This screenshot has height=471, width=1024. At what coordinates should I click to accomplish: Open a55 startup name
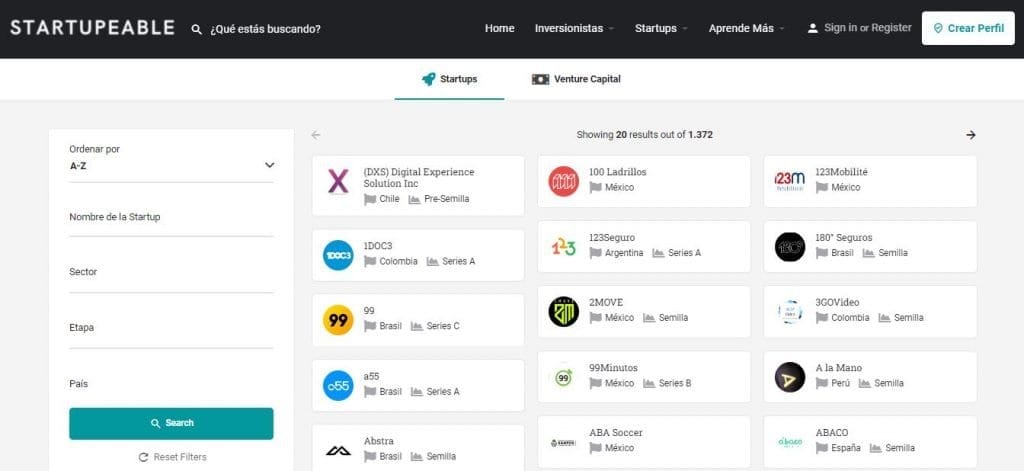click(x=372, y=376)
